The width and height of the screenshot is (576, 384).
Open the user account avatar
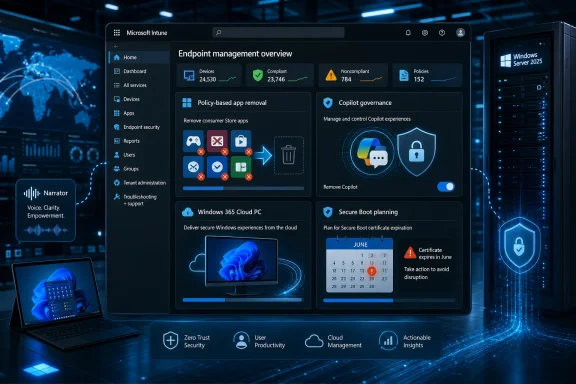[x=460, y=33]
